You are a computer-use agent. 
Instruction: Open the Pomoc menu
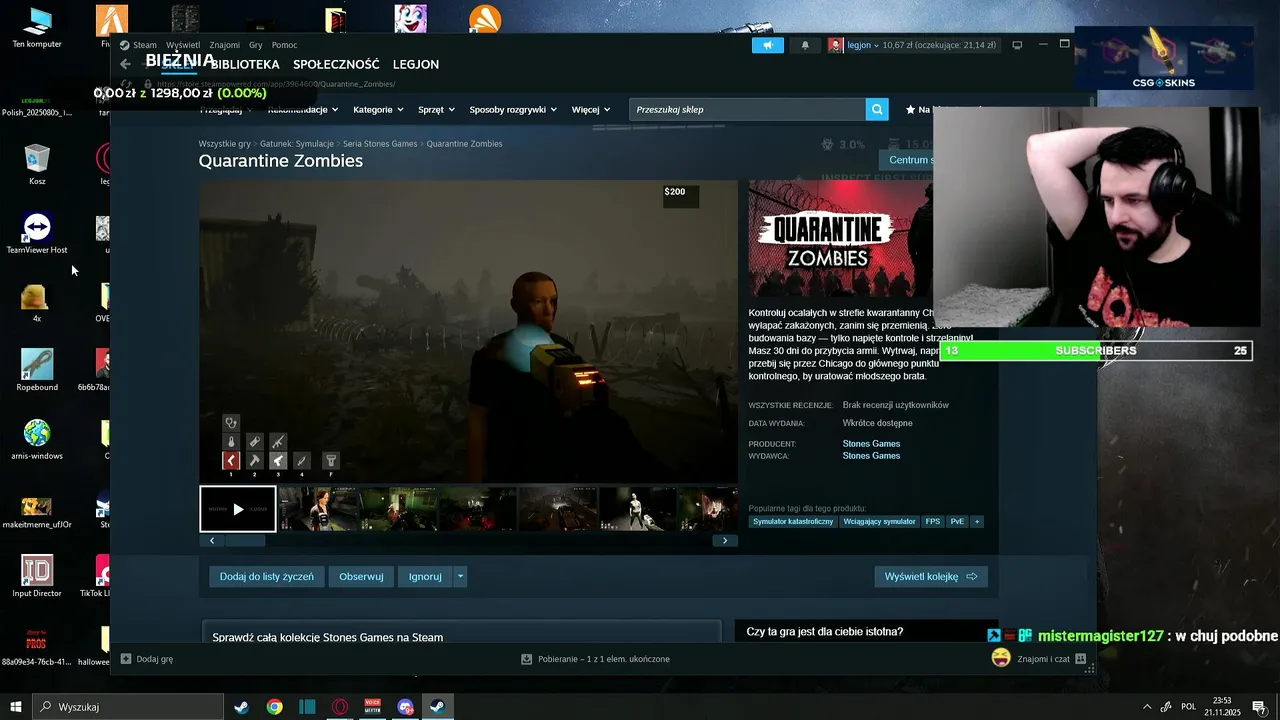point(284,45)
